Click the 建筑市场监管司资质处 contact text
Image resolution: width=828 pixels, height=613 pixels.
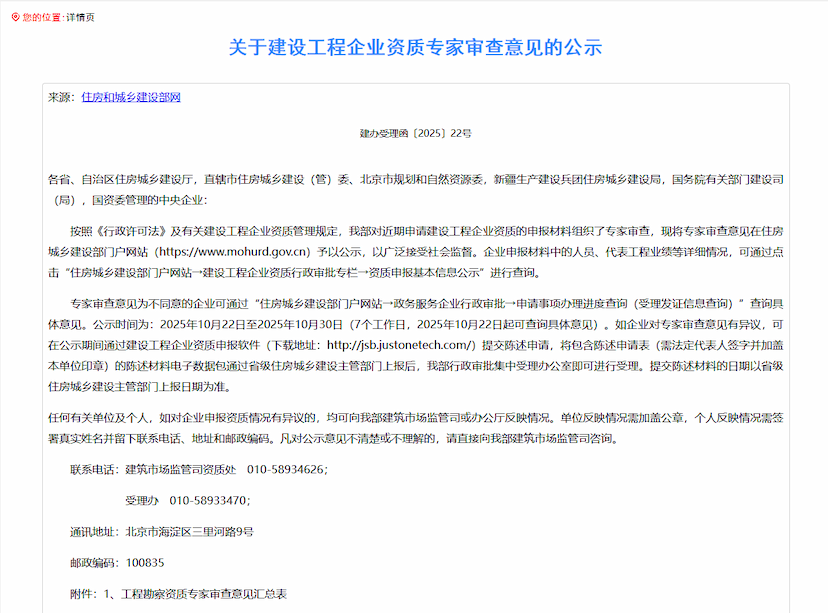point(181,469)
